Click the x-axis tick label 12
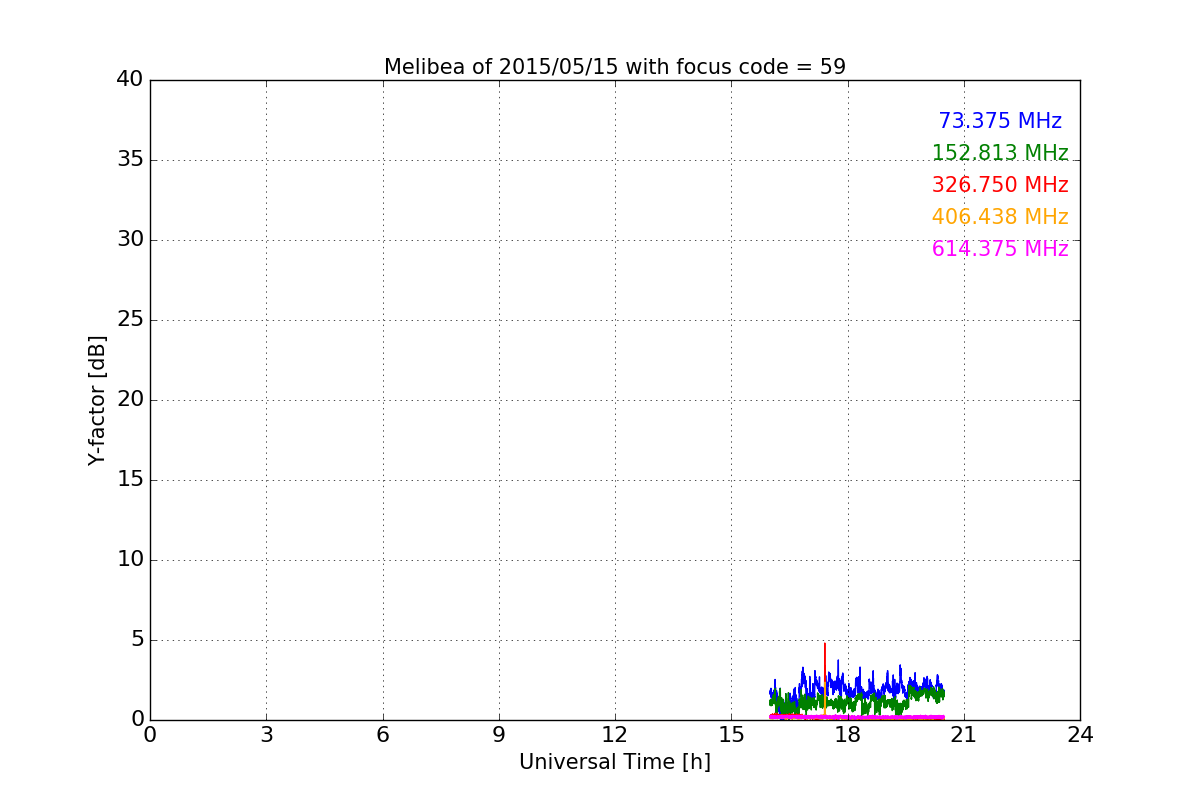Screen dimensions: 1200x800 615,734
